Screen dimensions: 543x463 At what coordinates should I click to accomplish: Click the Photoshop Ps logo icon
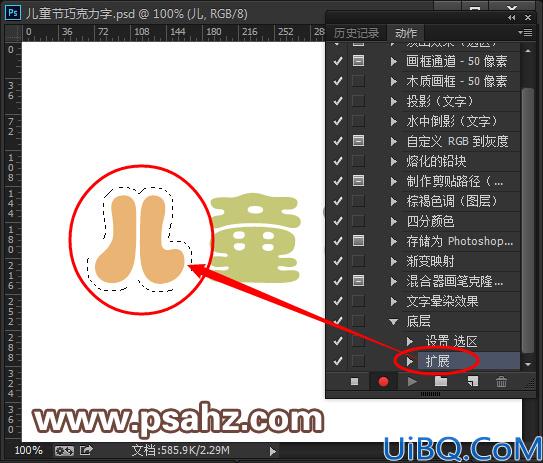click(x=13, y=13)
